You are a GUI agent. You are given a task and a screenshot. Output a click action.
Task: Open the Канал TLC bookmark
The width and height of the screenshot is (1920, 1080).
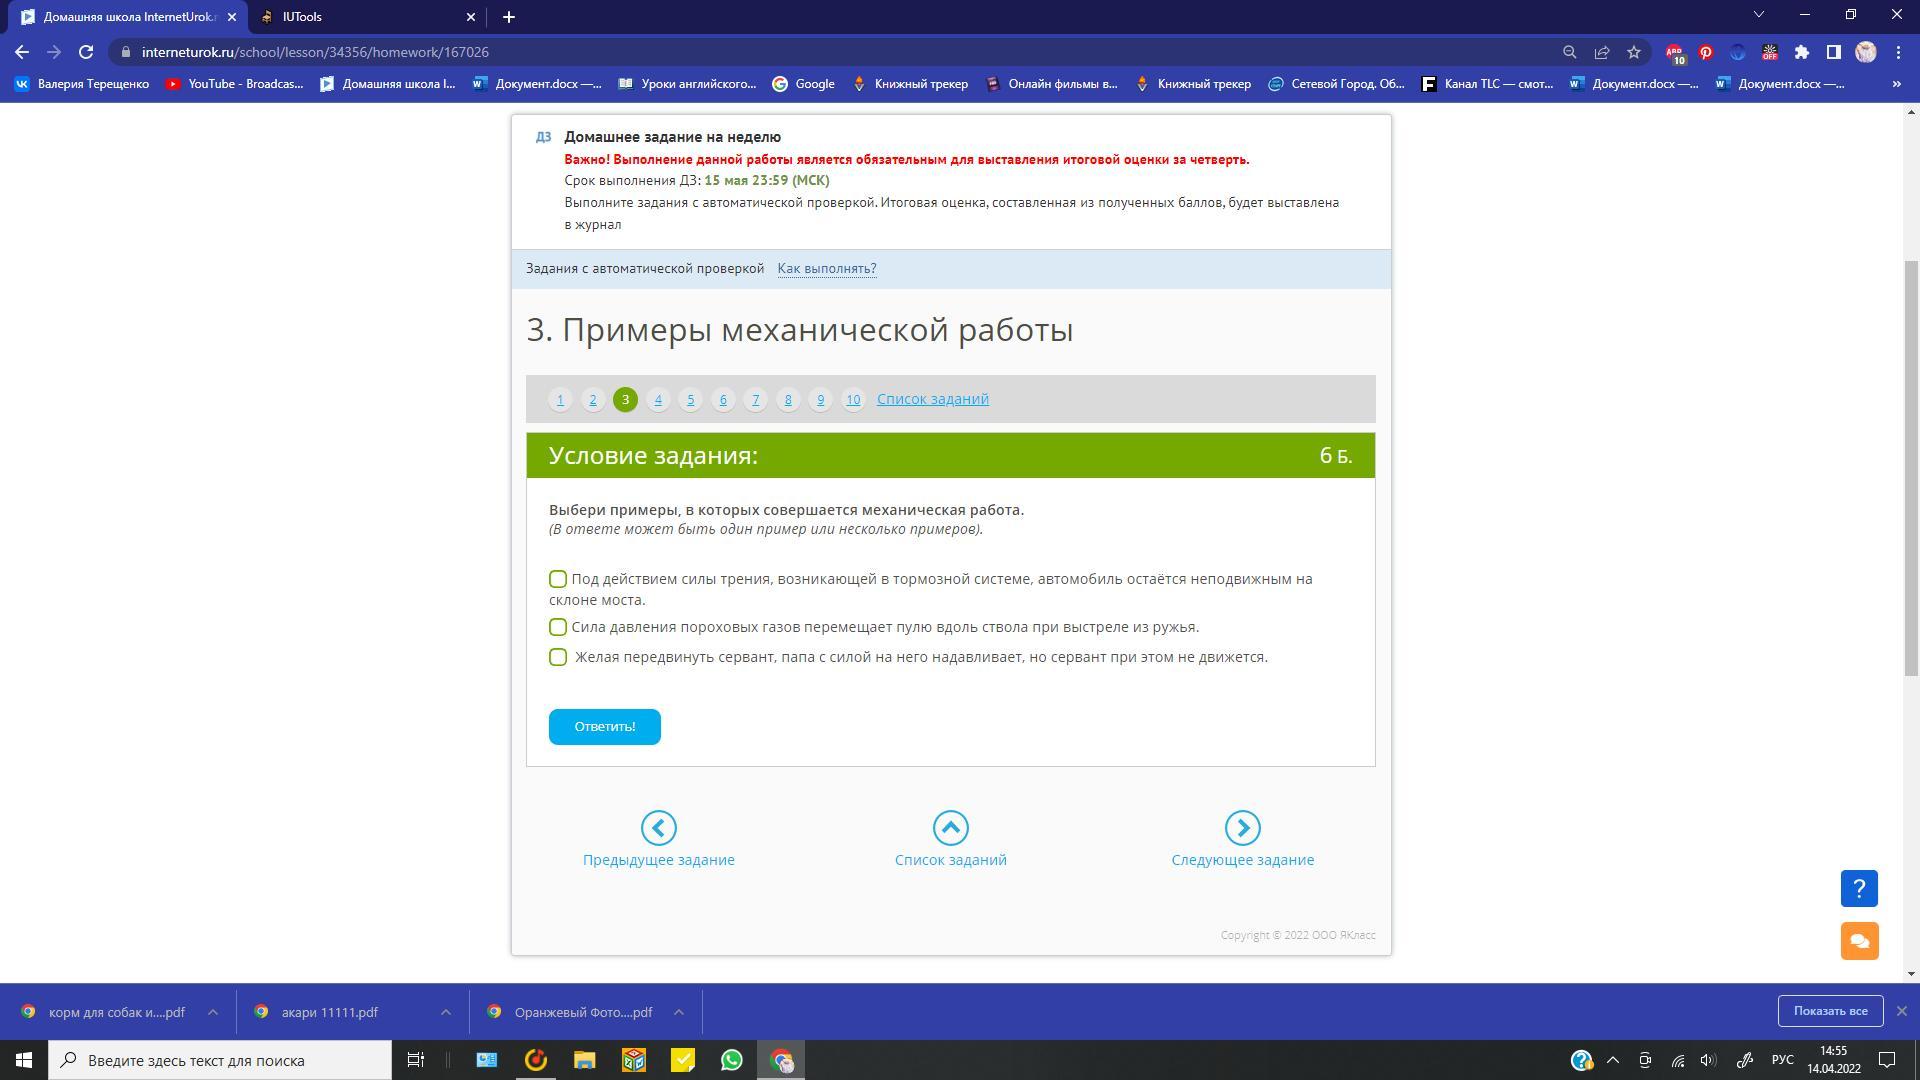(x=1488, y=84)
